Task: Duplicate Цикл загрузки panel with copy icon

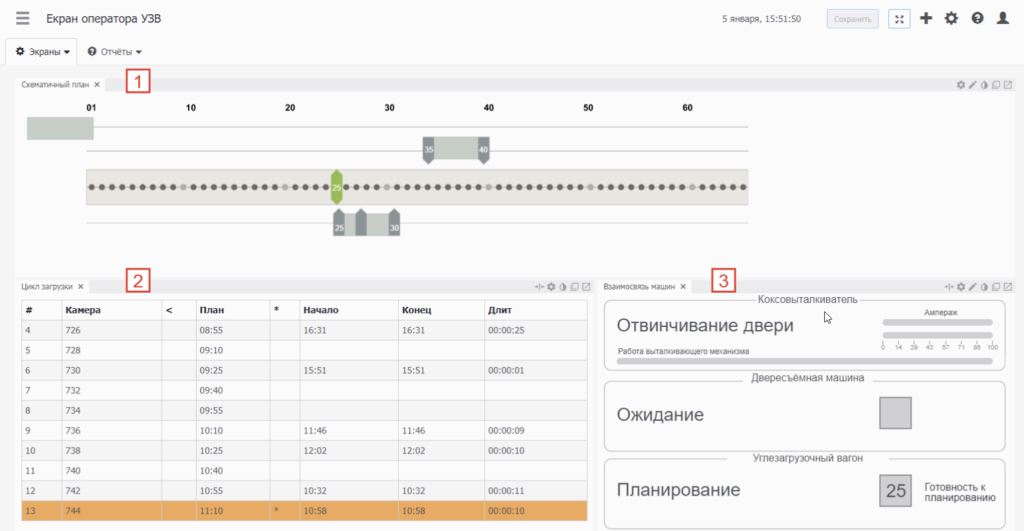Action: [x=575, y=287]
